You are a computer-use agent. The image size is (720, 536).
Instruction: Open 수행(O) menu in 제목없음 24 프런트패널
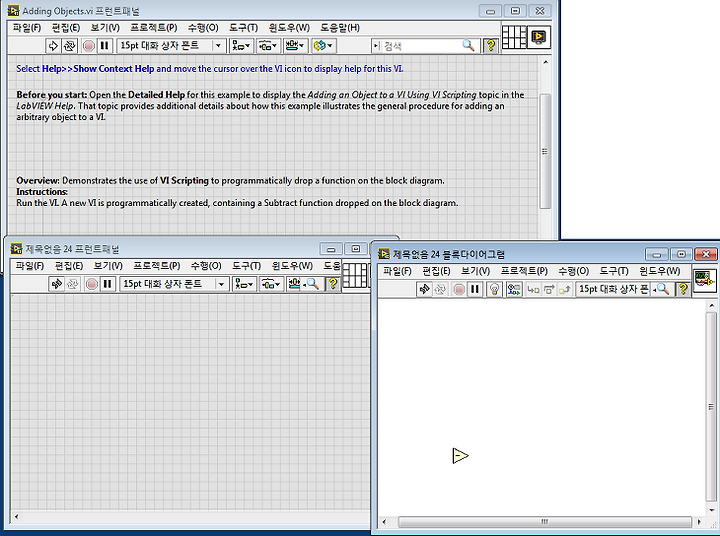[x=206, y=266]
